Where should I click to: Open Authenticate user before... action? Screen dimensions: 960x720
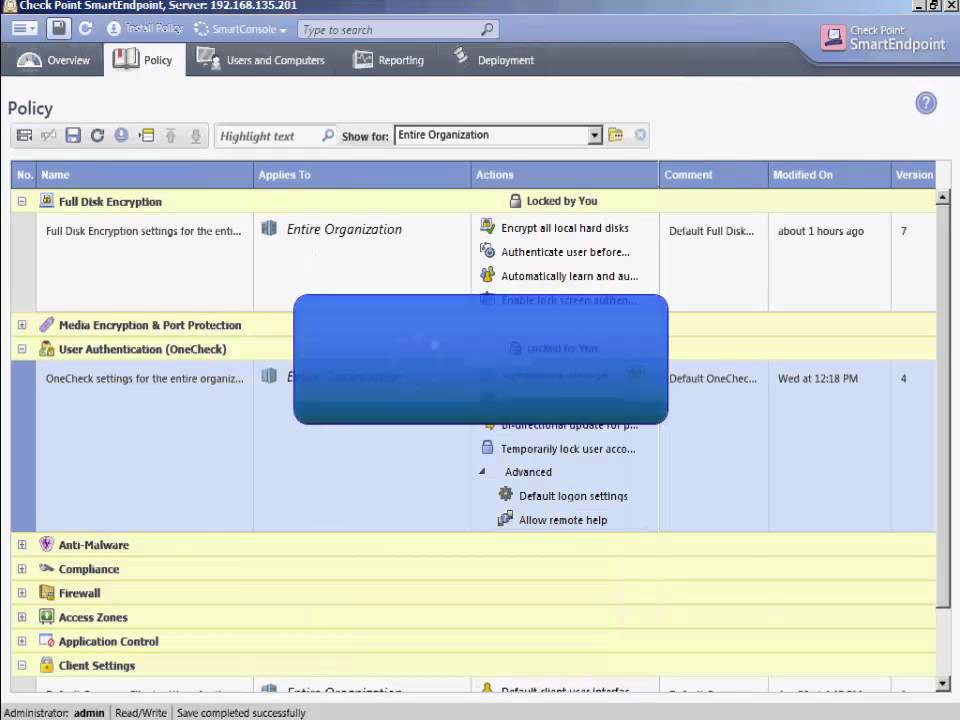565,252
